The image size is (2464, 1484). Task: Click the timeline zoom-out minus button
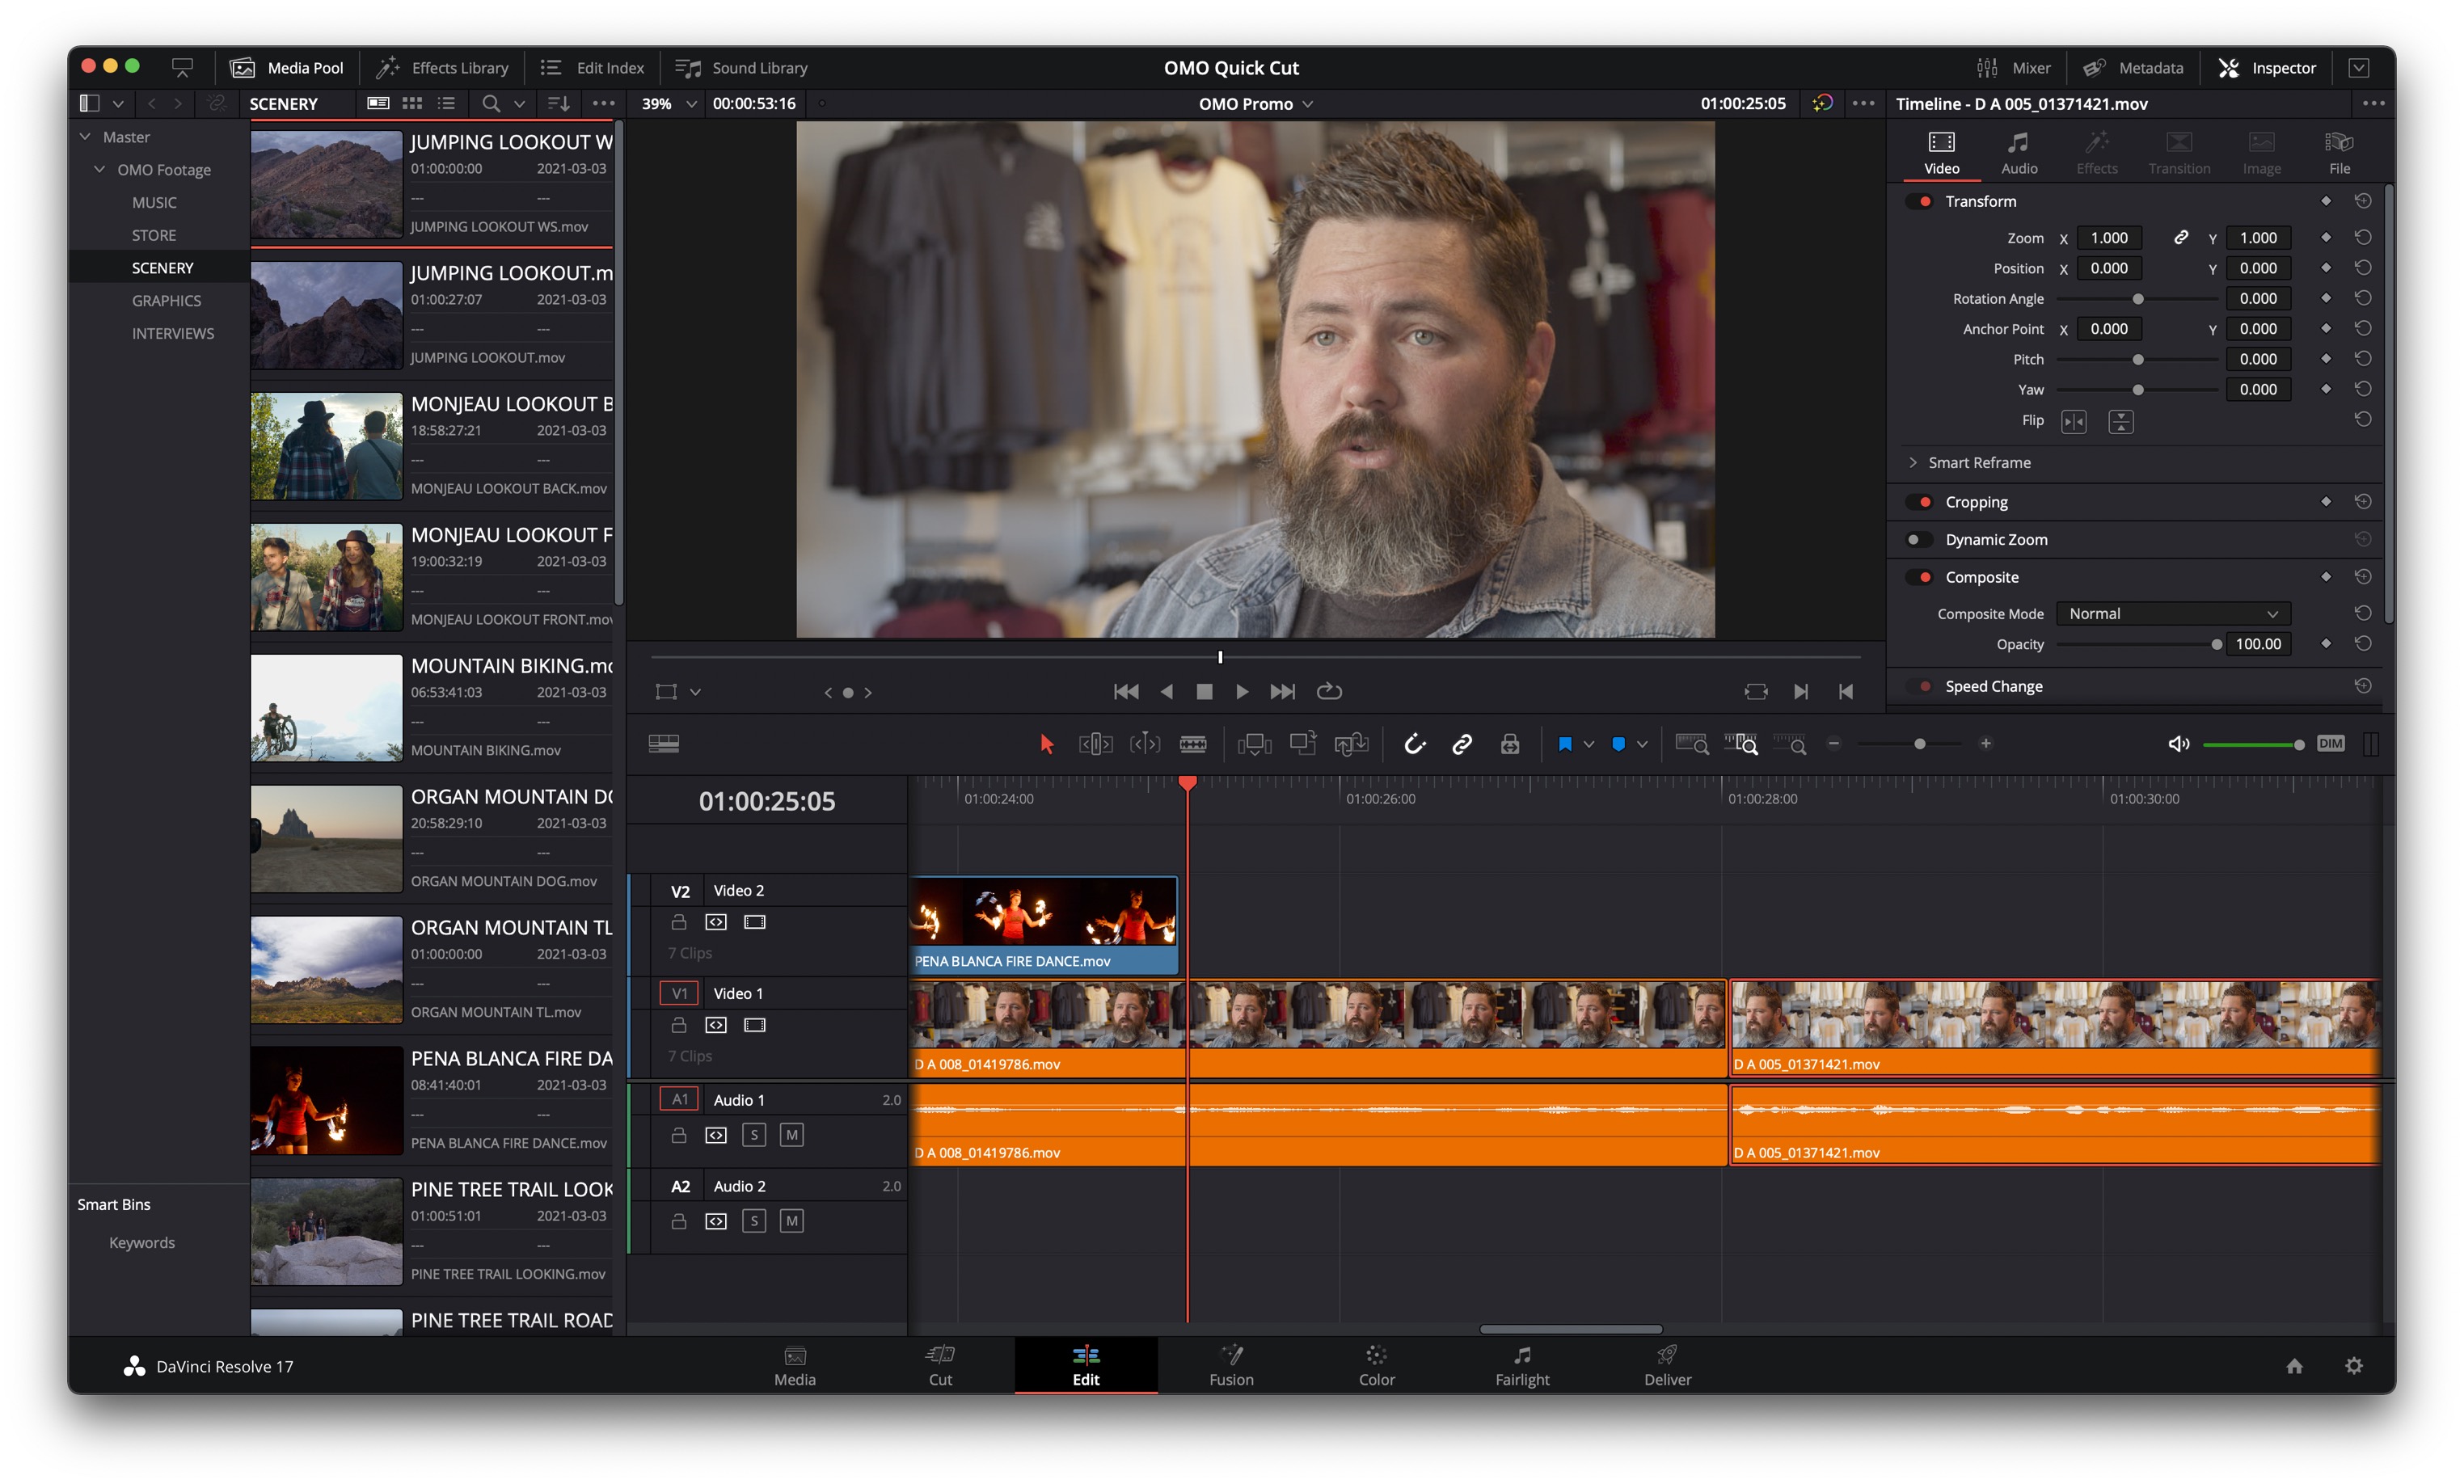[1834, 744]
